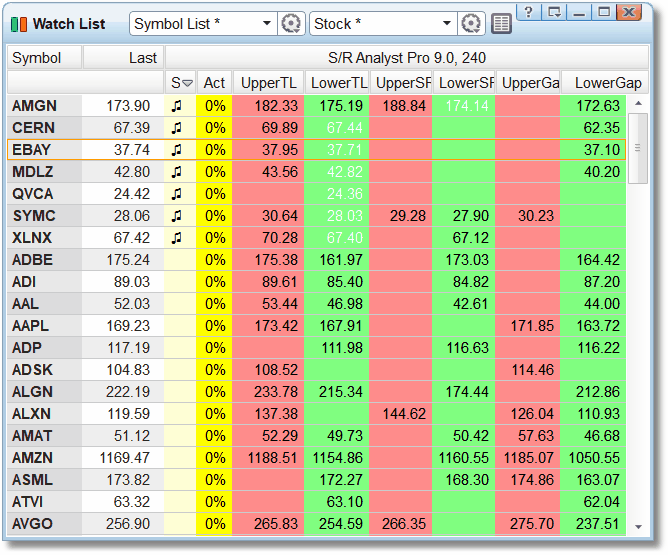
Task: Click the Watch List bar chart icon
Action: pyautogui.click(x=19, y=24)
